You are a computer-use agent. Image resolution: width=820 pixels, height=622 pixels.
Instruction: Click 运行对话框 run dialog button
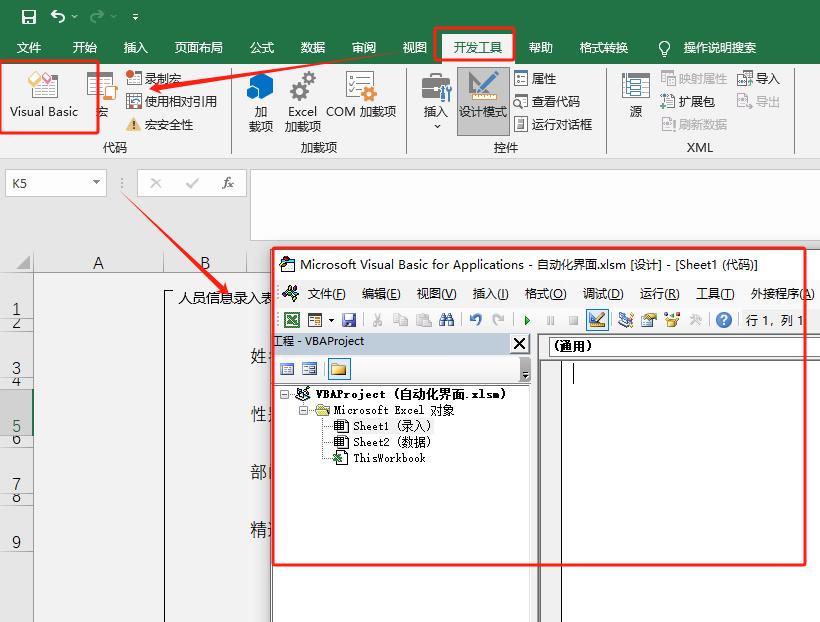point(553,125)
